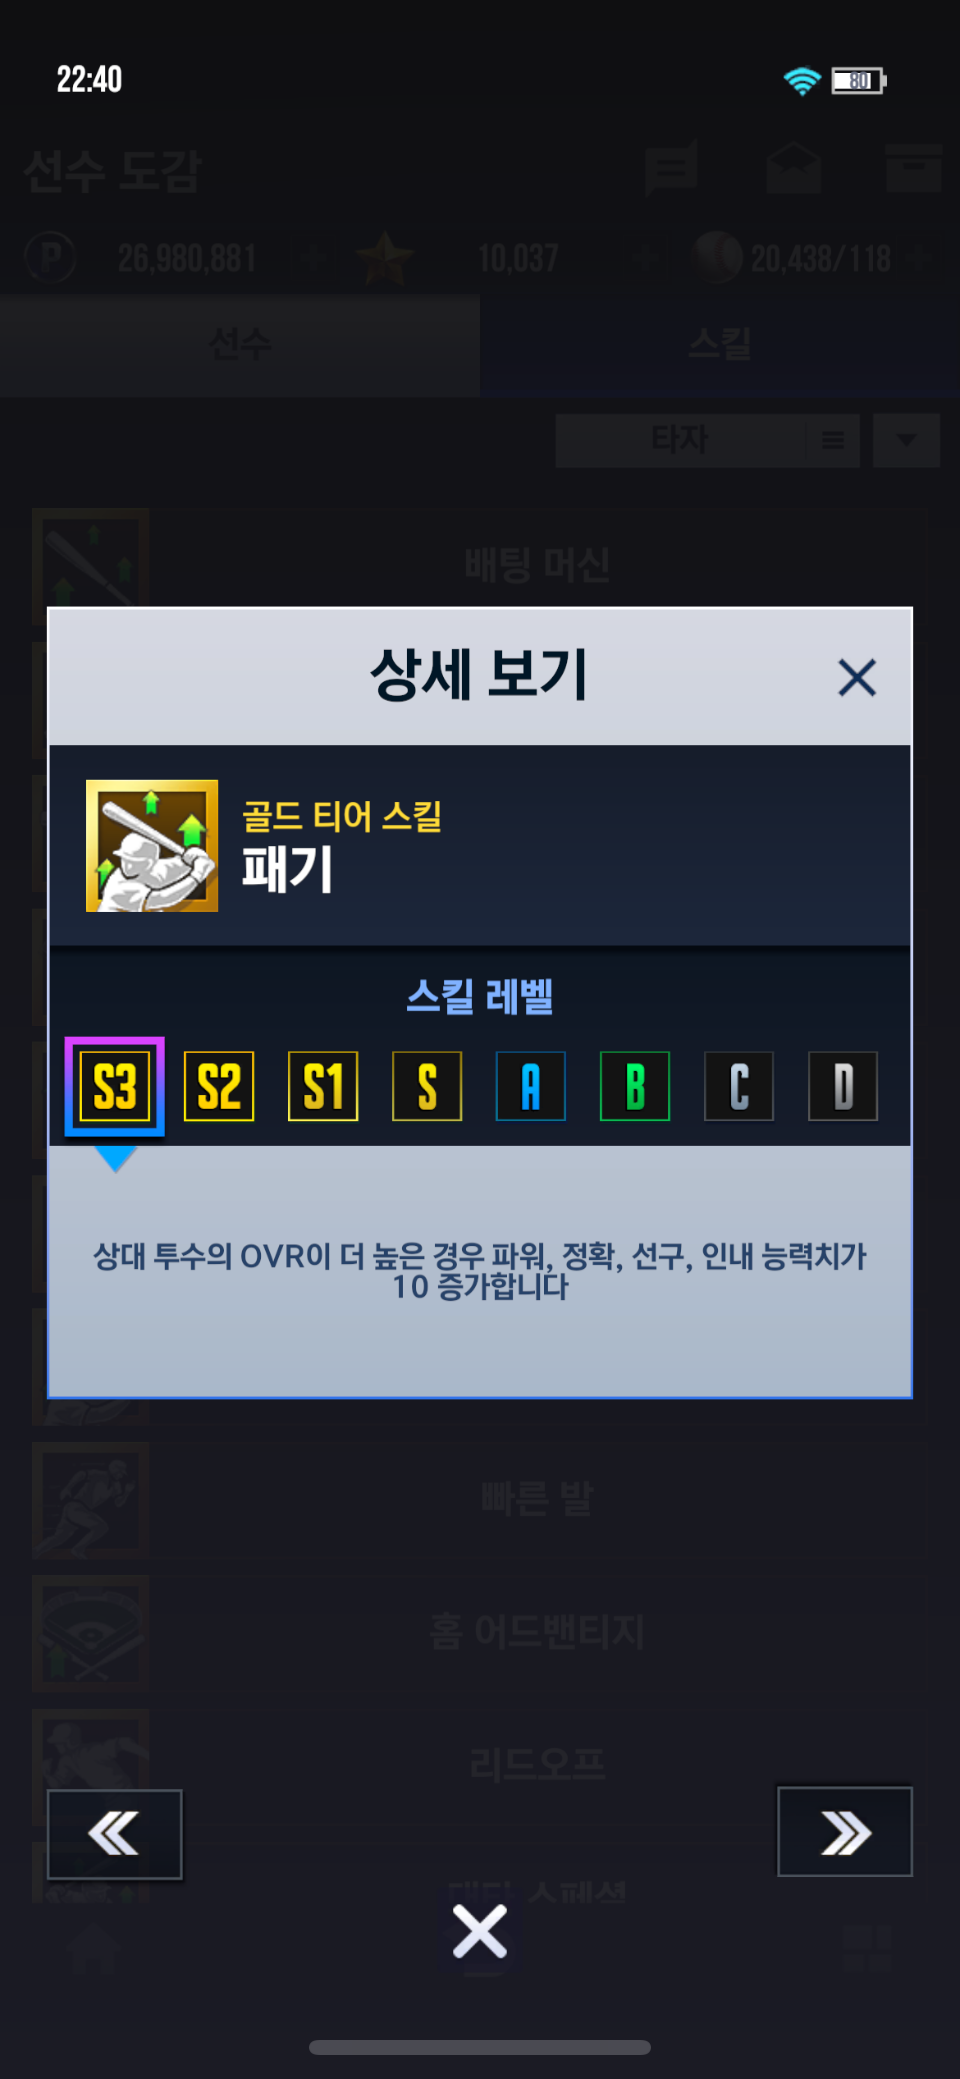Tap the 패기 gold batter skill icon
960x2079 pixels.
click(152, 846)
